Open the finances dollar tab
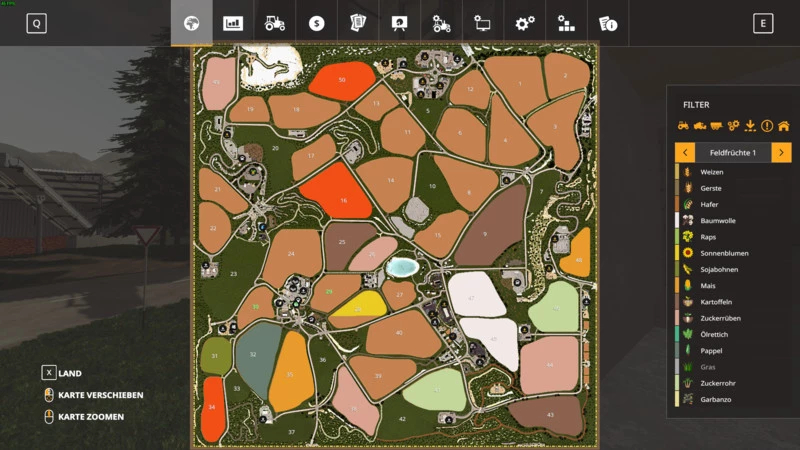 (x=316, y=23)
